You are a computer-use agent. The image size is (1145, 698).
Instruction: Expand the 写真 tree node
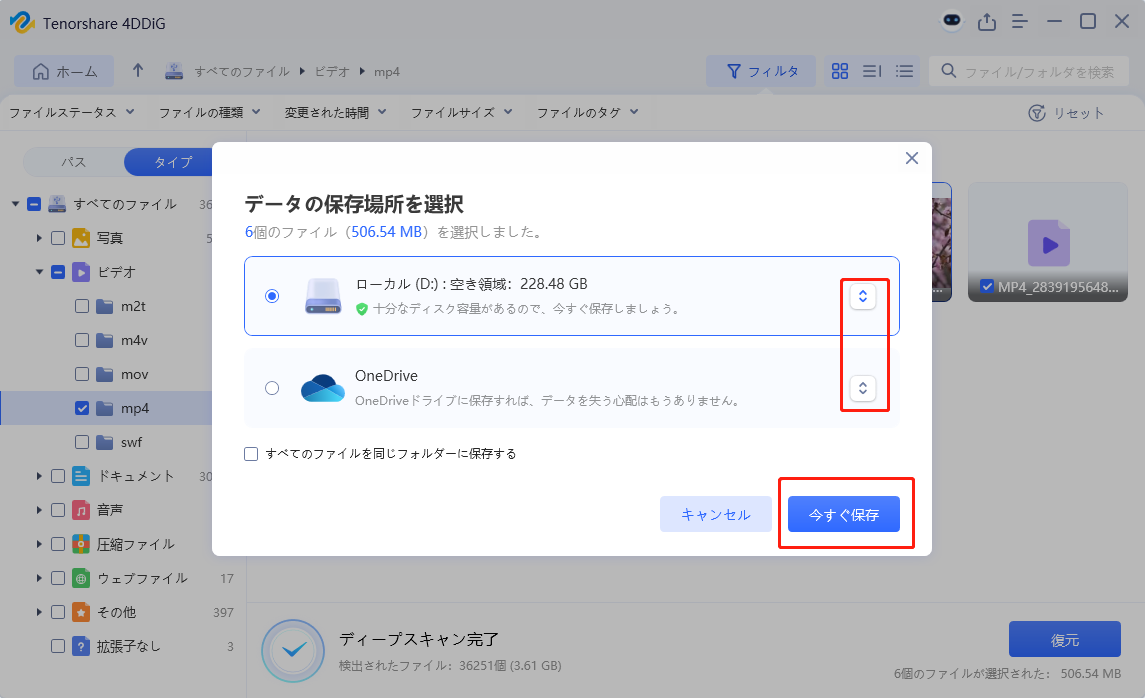(x=39, y=238)
